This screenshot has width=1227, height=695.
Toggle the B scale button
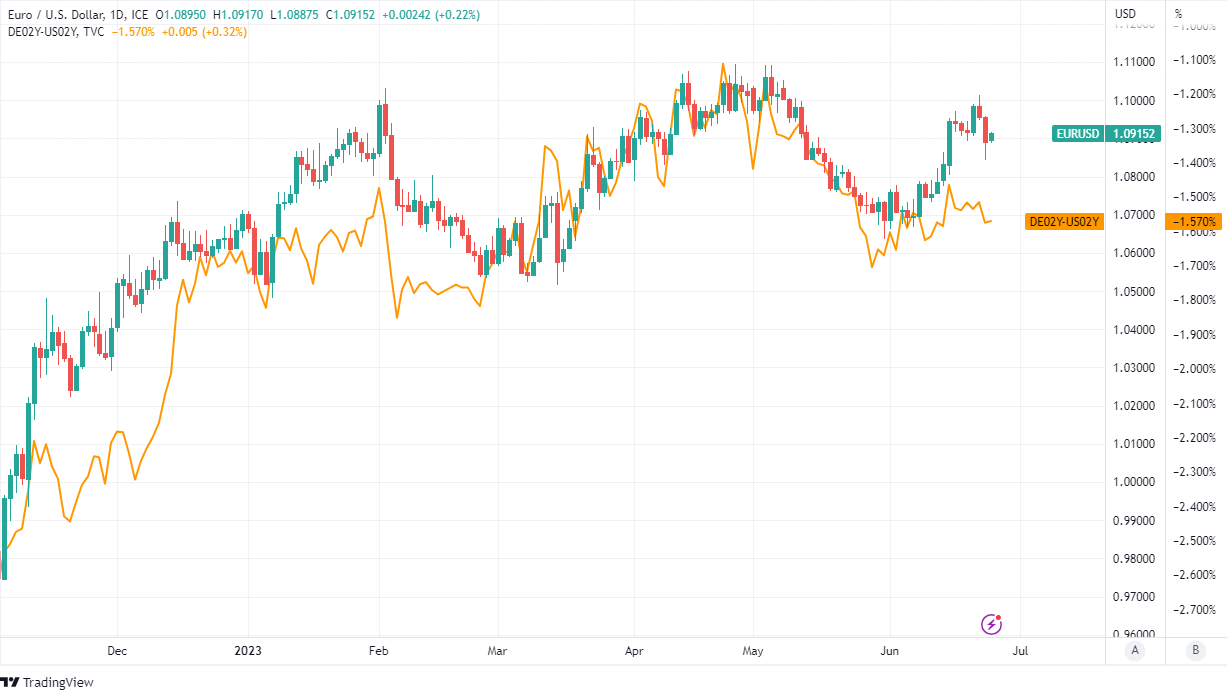pos(1195,650)
